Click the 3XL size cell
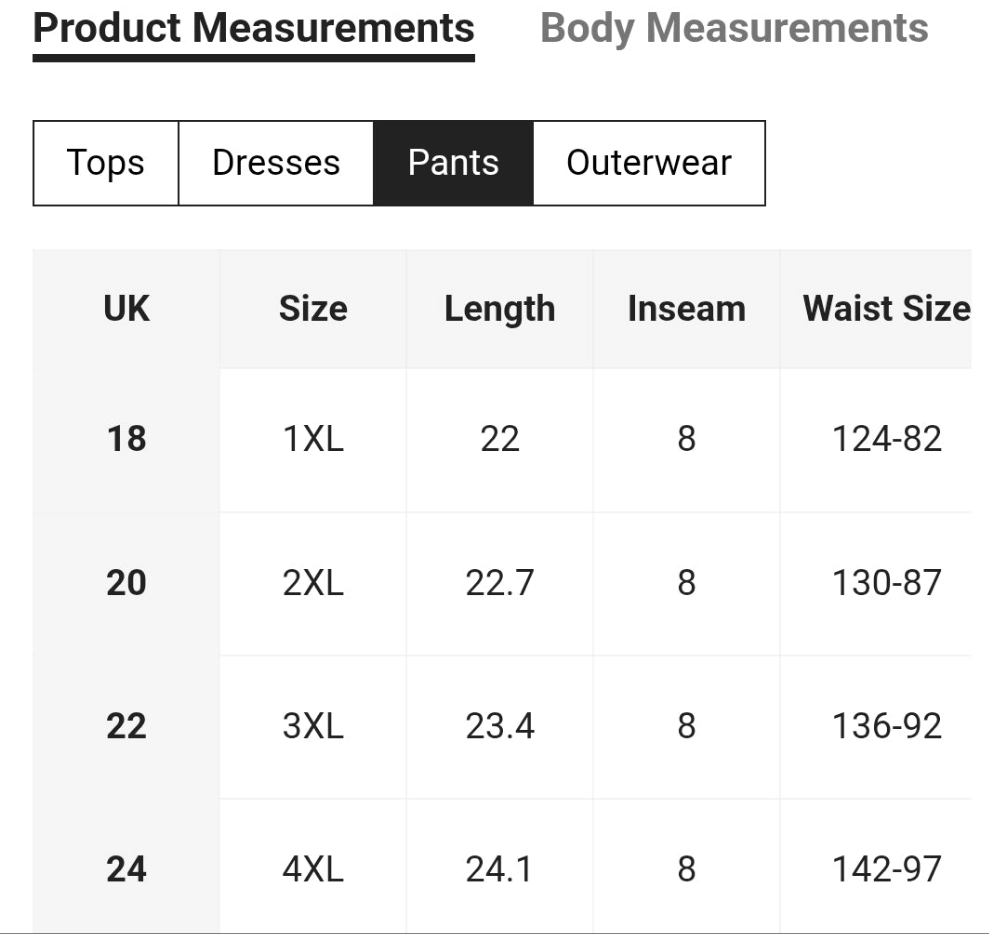 [313, 726]
